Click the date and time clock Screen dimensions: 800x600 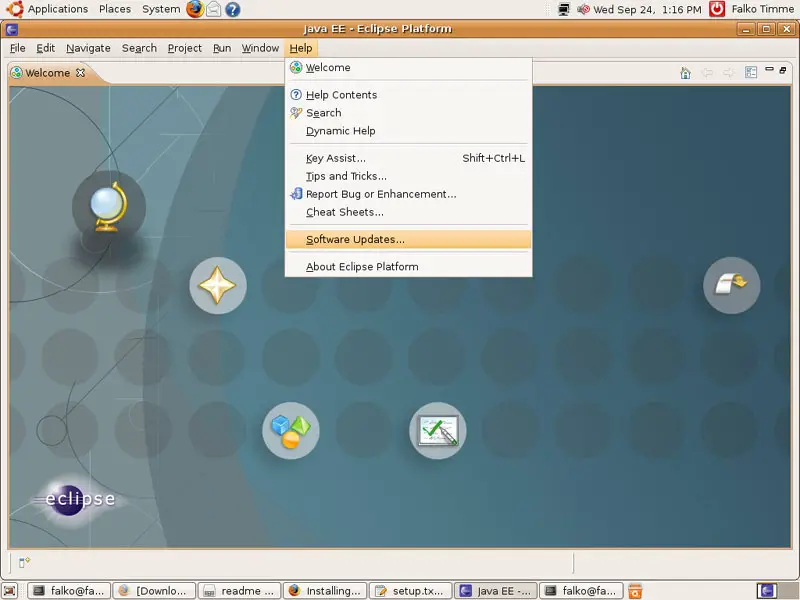[x=647, y=9]
